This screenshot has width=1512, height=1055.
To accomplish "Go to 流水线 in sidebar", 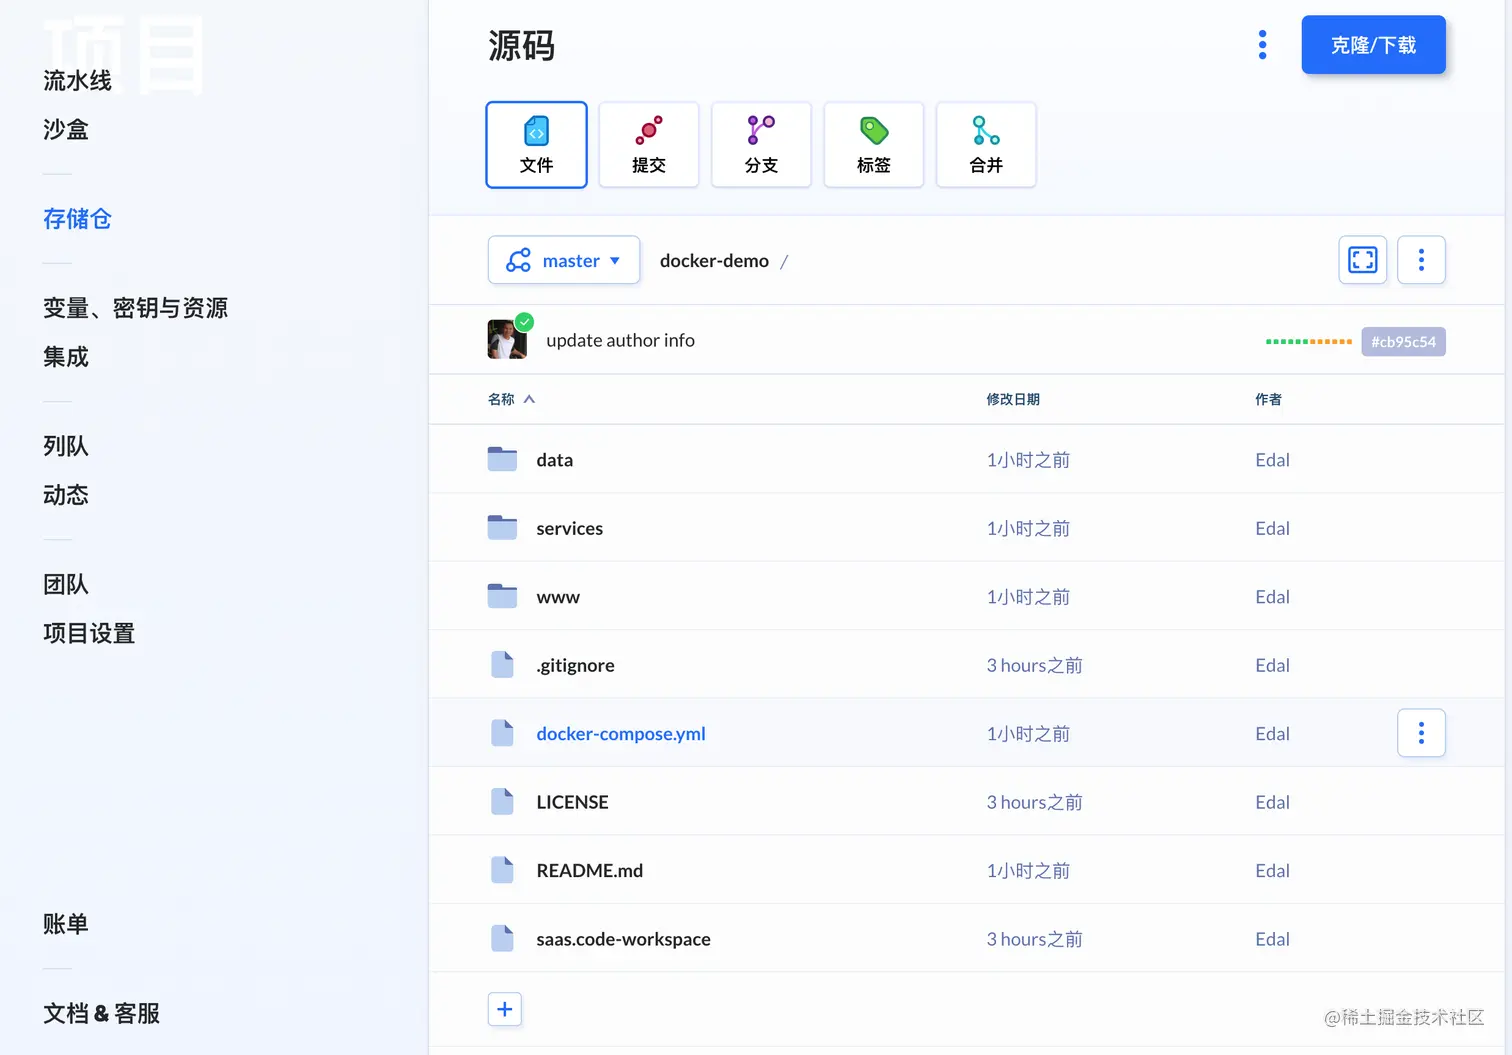I will [x=77, y=81].
